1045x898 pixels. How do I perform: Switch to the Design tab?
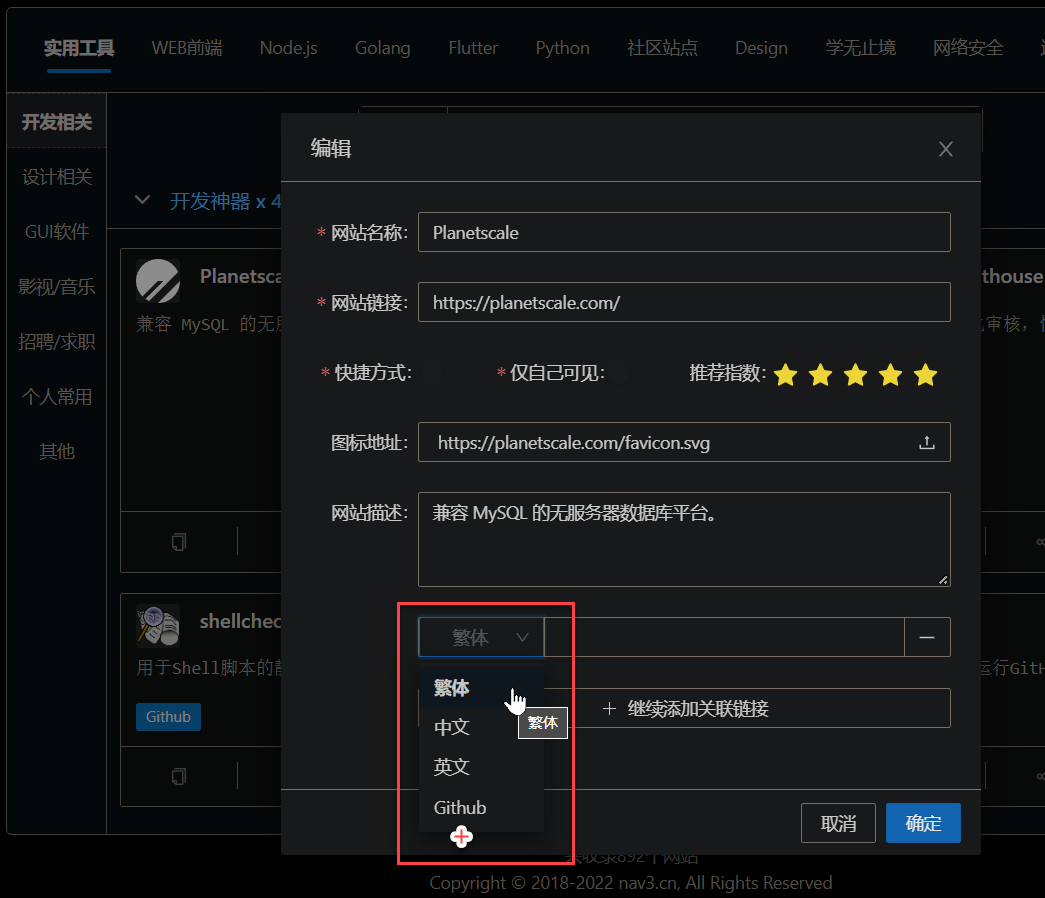[761, 48]
